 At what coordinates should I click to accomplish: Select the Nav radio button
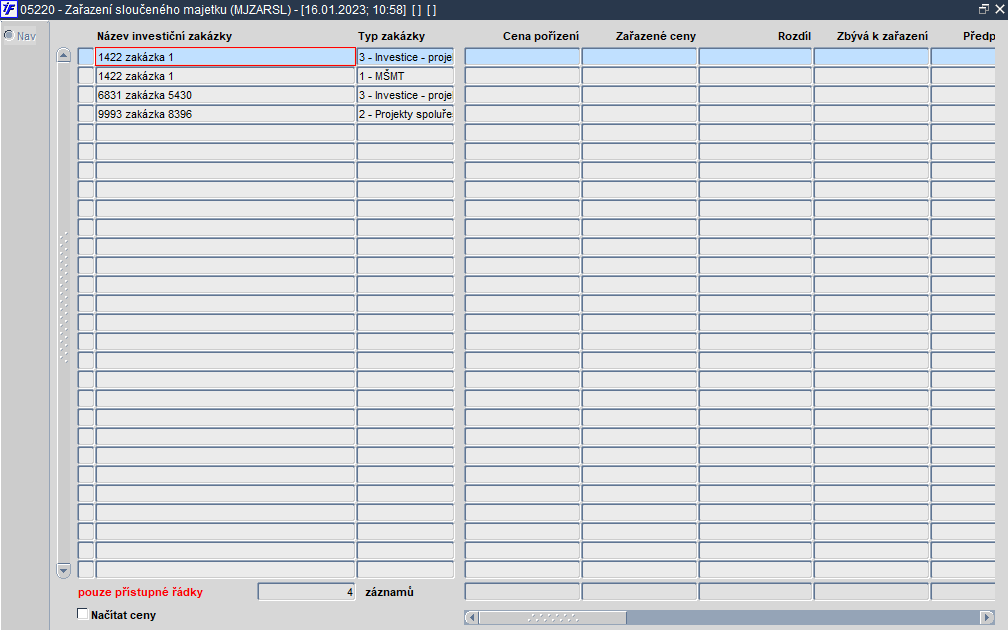(9, 35)
